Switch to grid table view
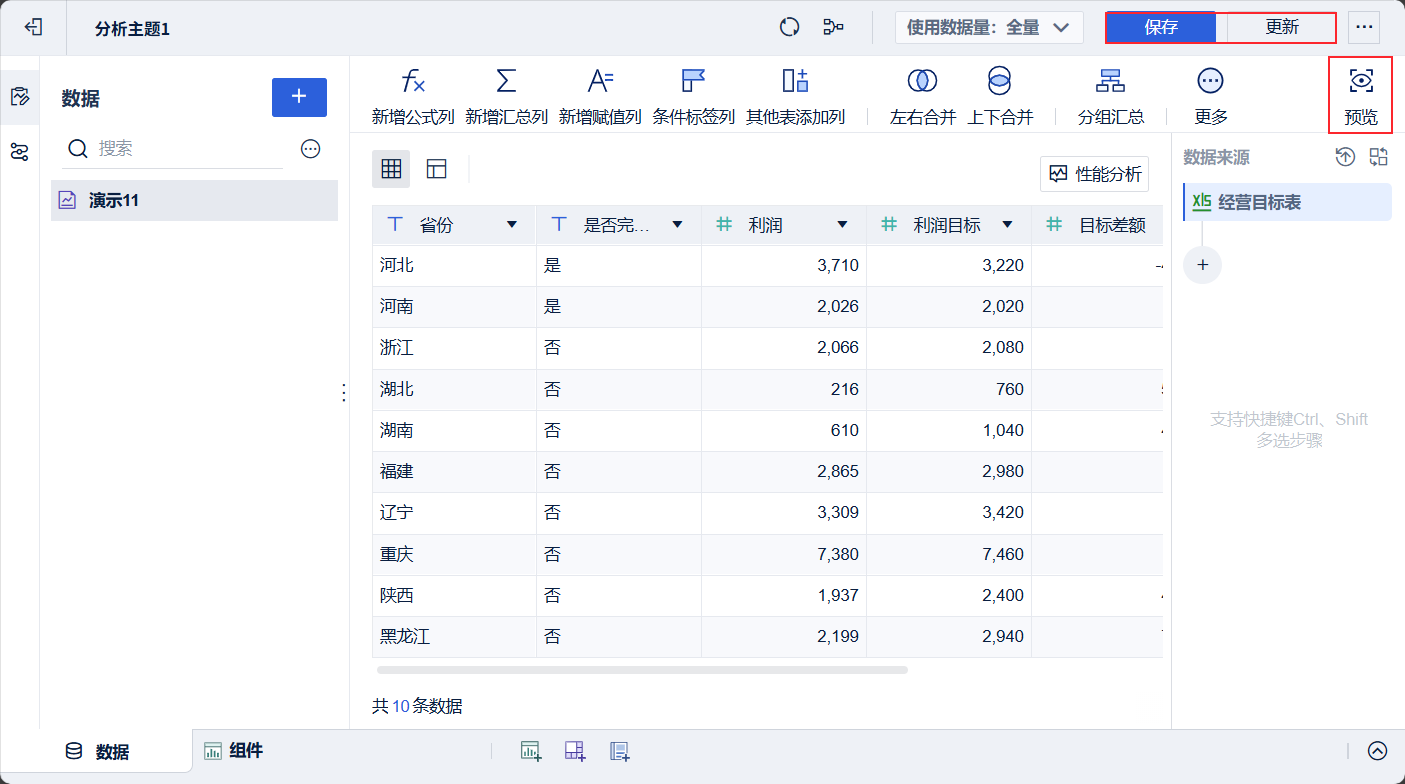 point(391,169)
